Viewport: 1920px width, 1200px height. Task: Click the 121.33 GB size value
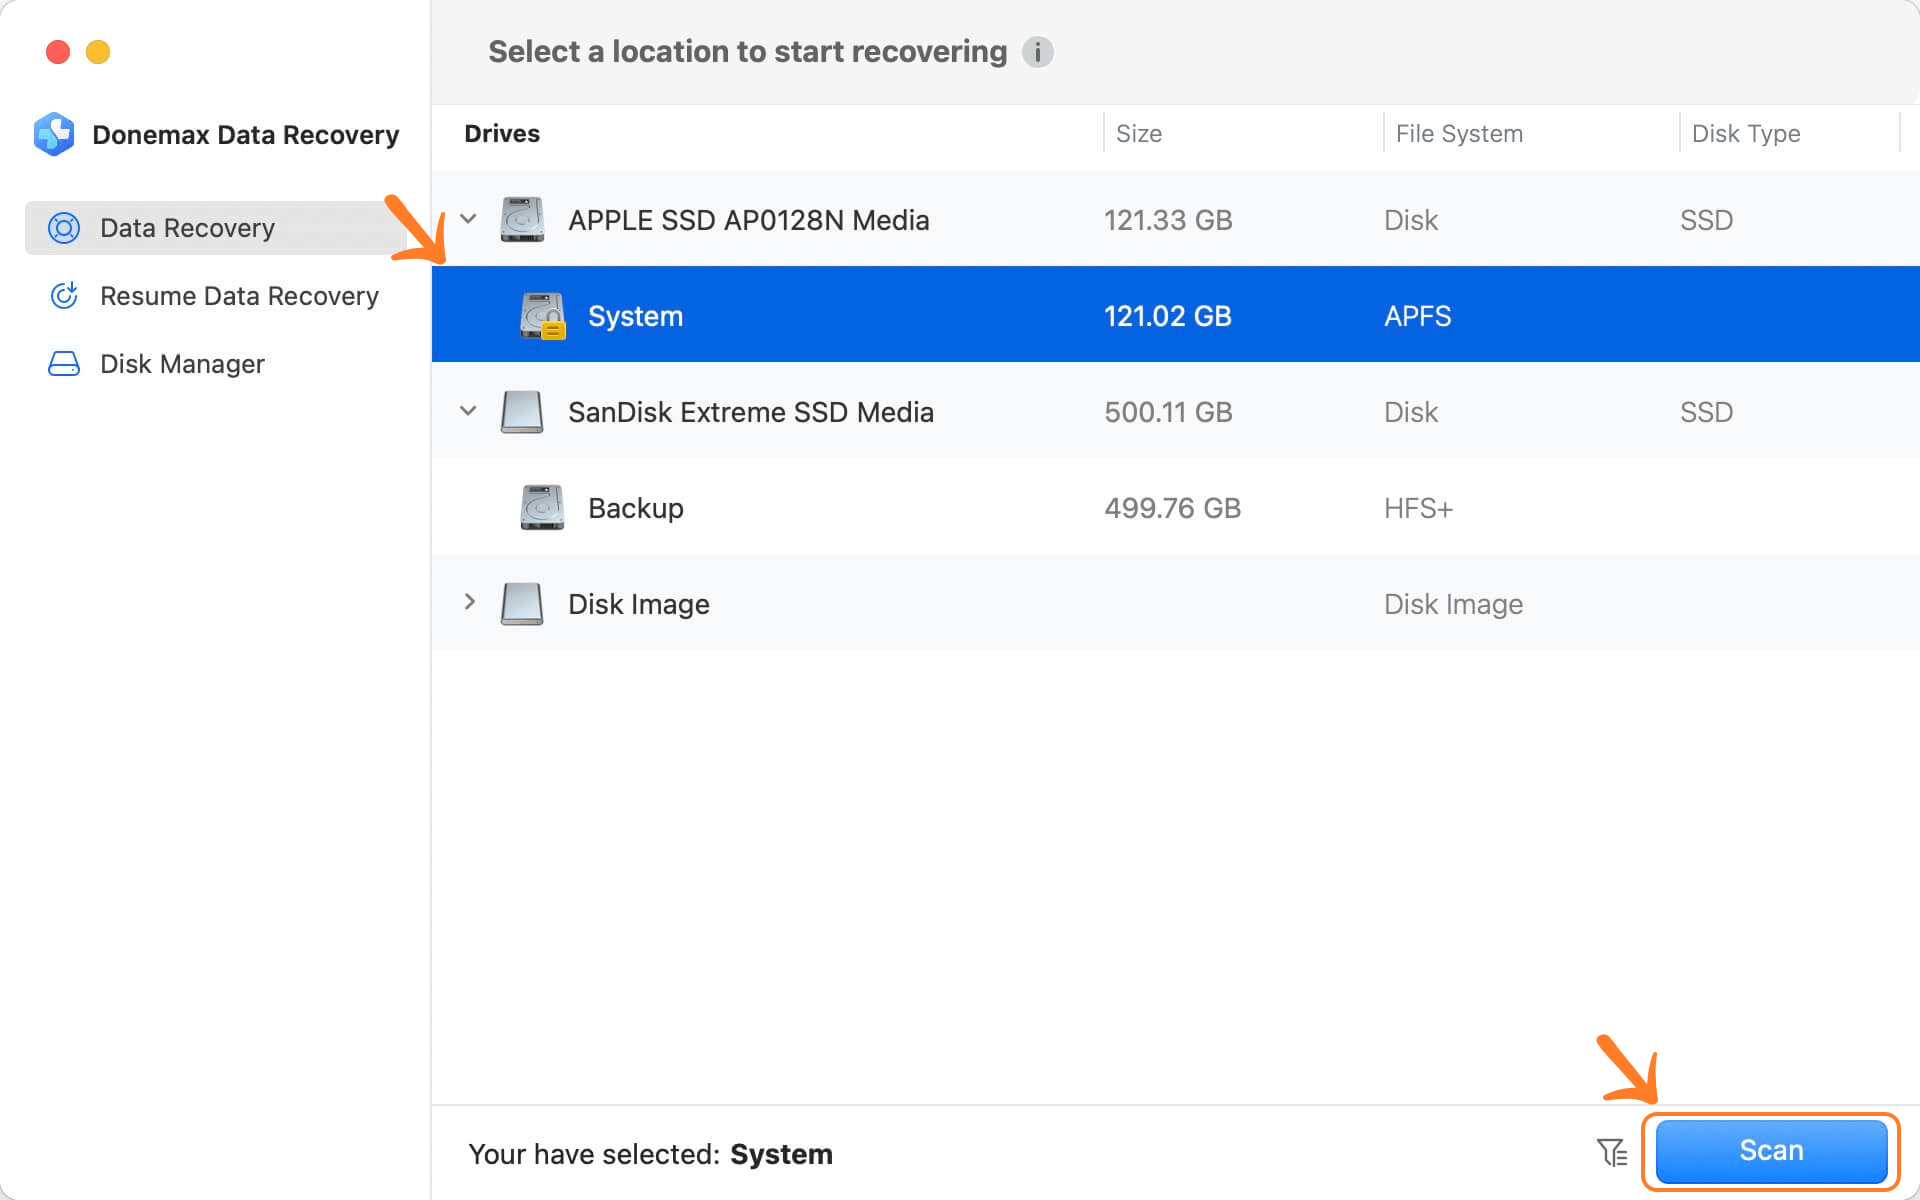[x=1168, y=220]
